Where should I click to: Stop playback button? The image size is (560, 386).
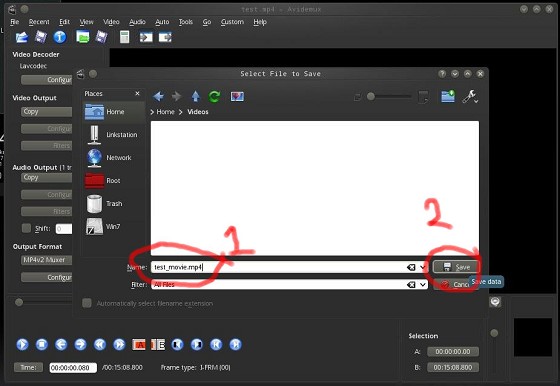tap(42, 345)
